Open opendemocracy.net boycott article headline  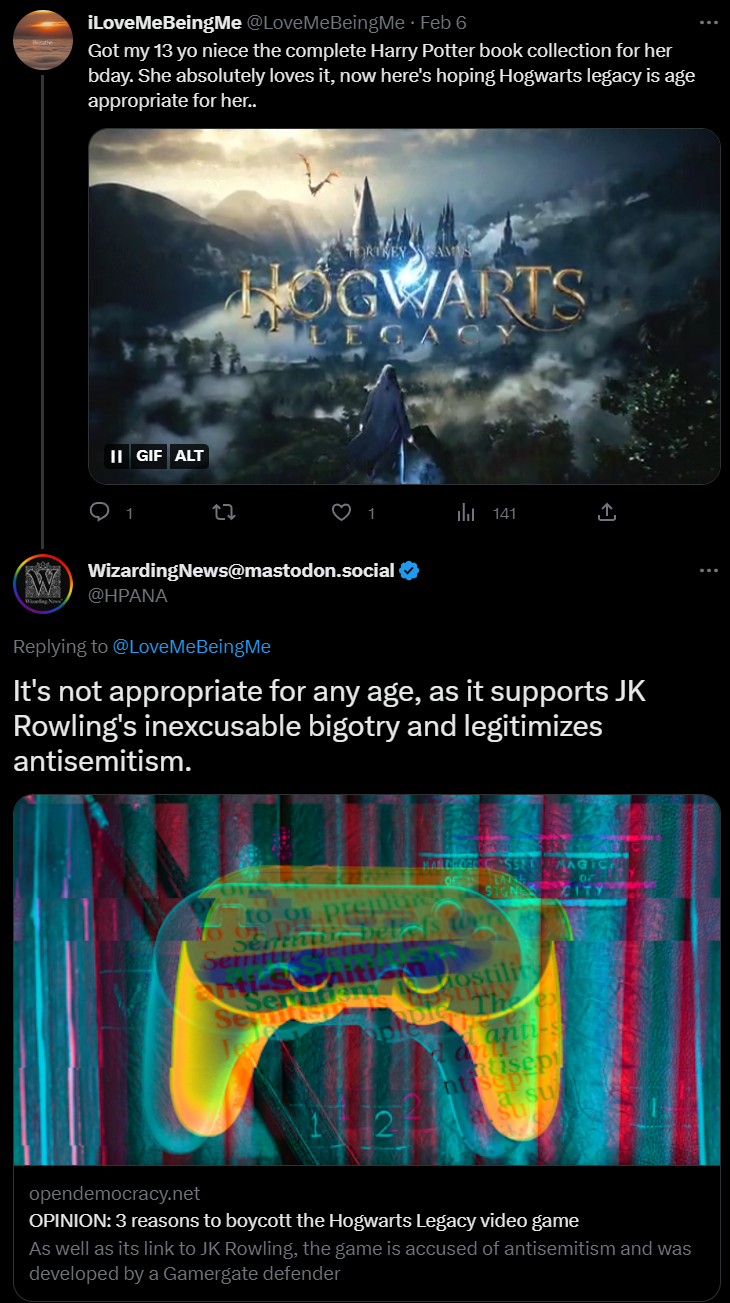pyautogui.click(x=304, y=1221)
